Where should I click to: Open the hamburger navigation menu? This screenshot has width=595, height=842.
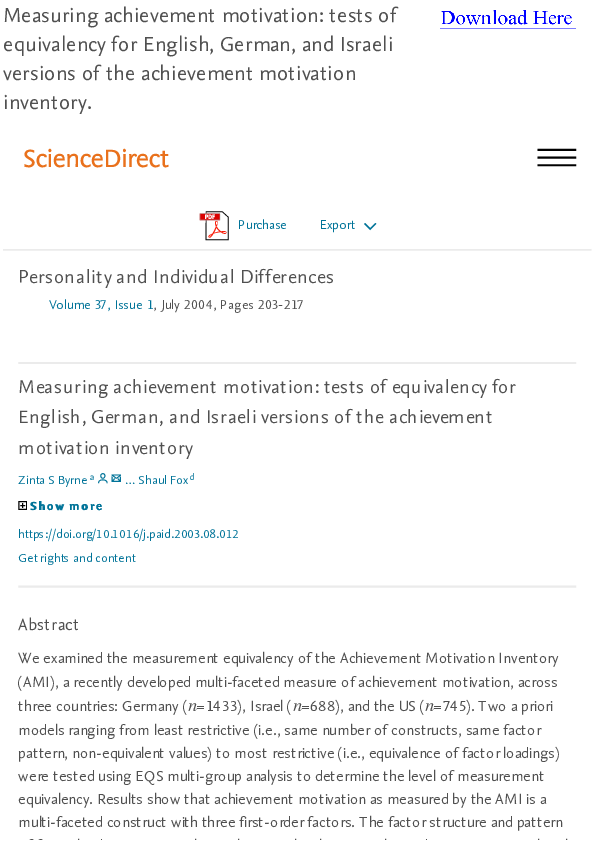point(556,157)
